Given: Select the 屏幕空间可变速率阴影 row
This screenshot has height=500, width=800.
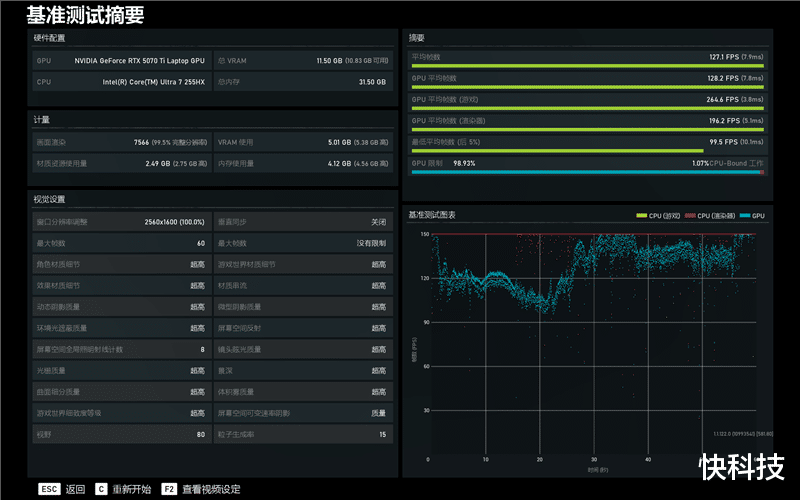Looking at the screenshot, I should tap(303, 413).
